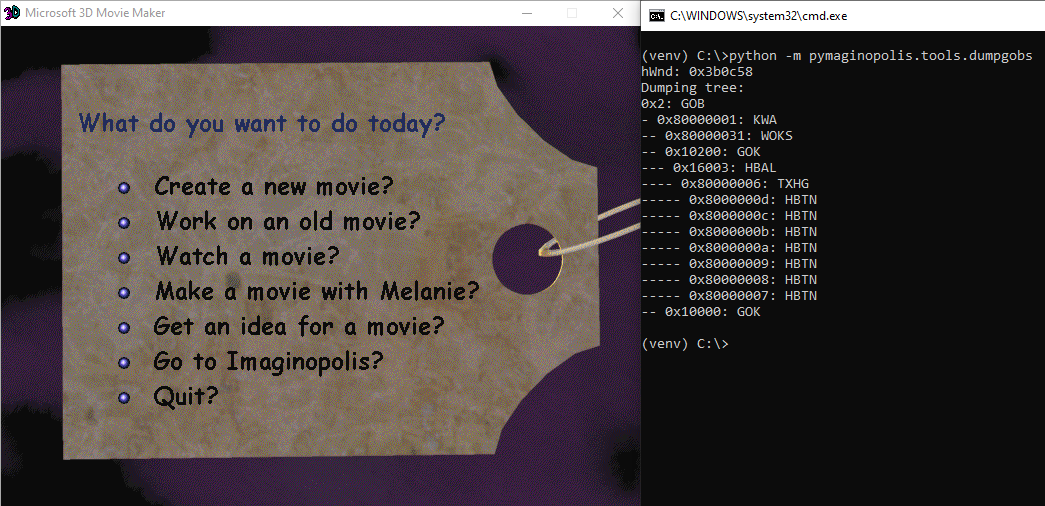Click the 3D Movie Maker title bar icon
Screen dimensions: 1045x506
click(x=11, y=13)
